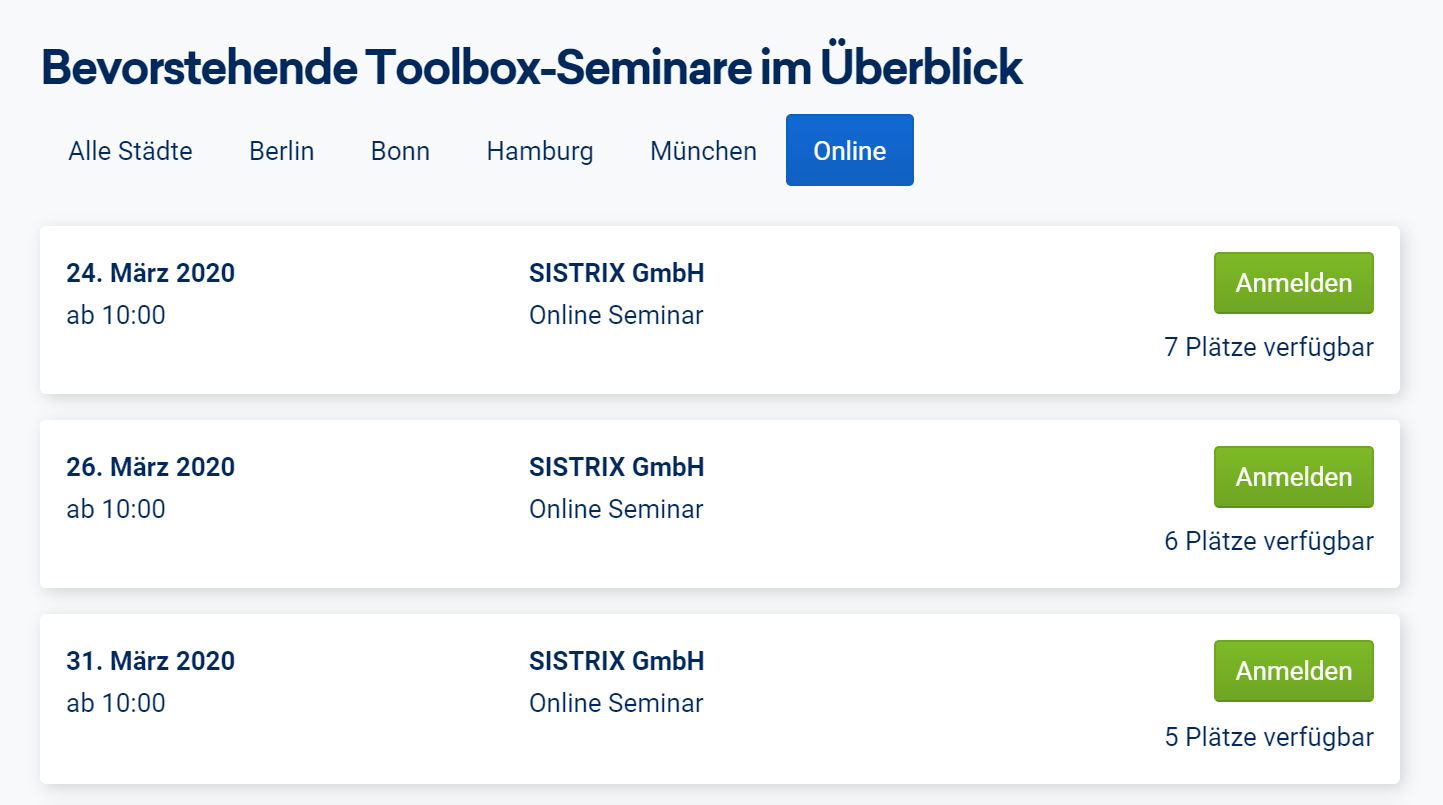The height and width of the screenshot is (805, 1443).
Task: Filter seminars by München tab
Action: [703, 151]
